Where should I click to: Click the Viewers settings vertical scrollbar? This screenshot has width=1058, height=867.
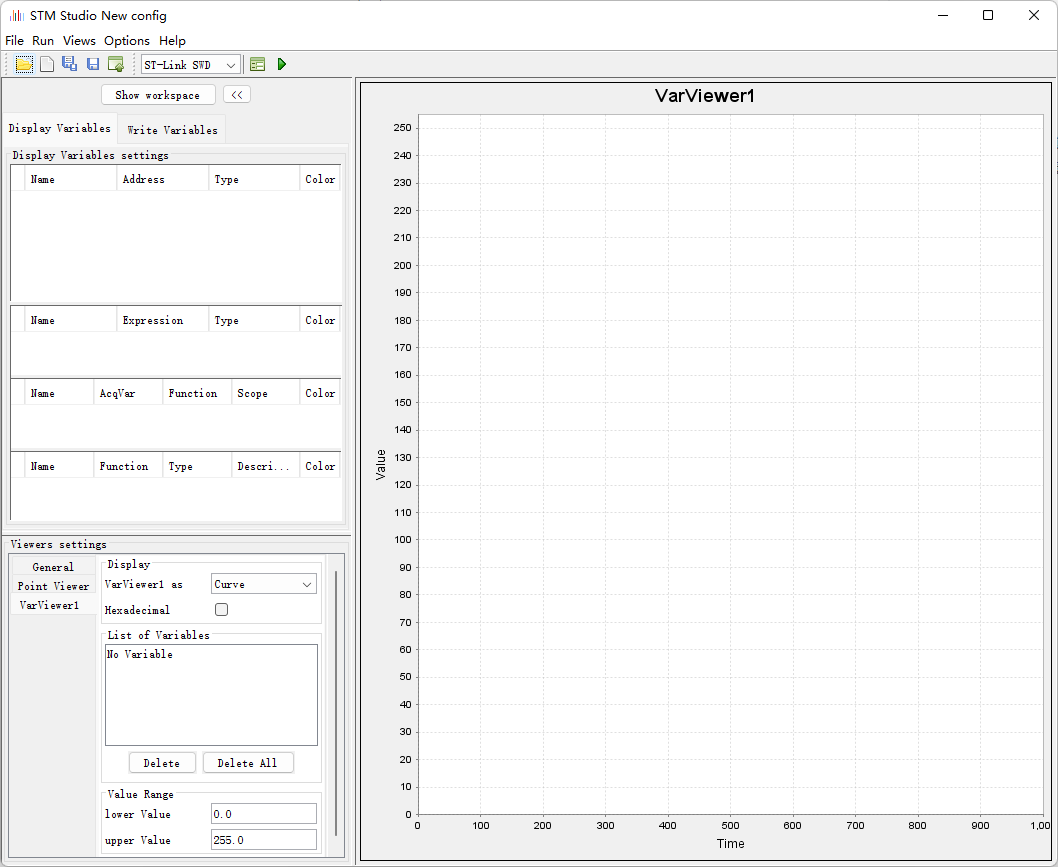click(335, 705)
